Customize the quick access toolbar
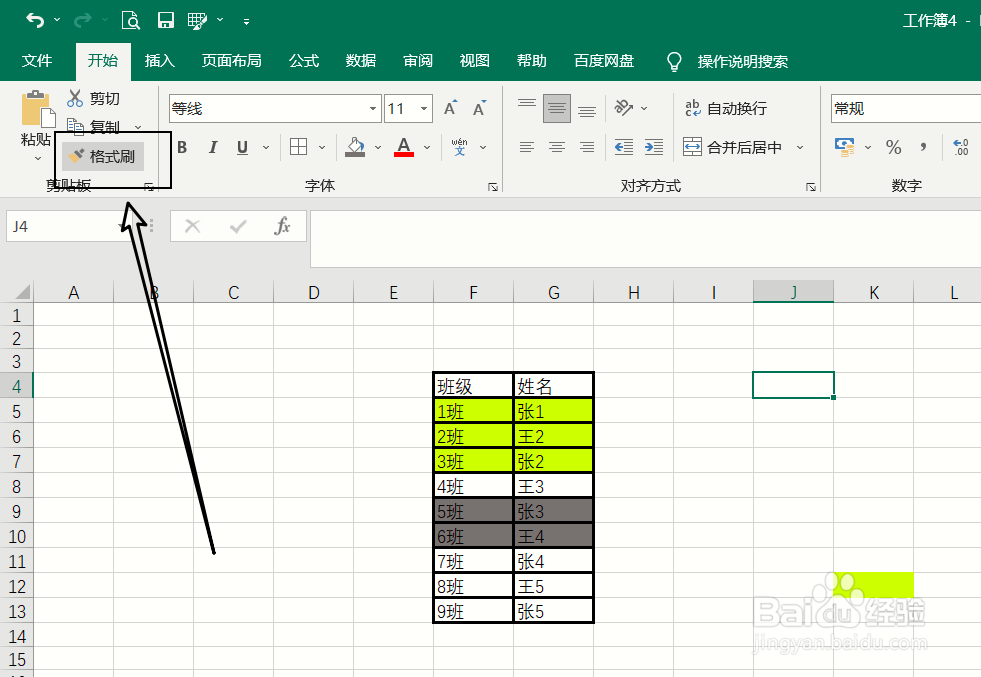Screen dimensions: 981x677 [247, 21]
